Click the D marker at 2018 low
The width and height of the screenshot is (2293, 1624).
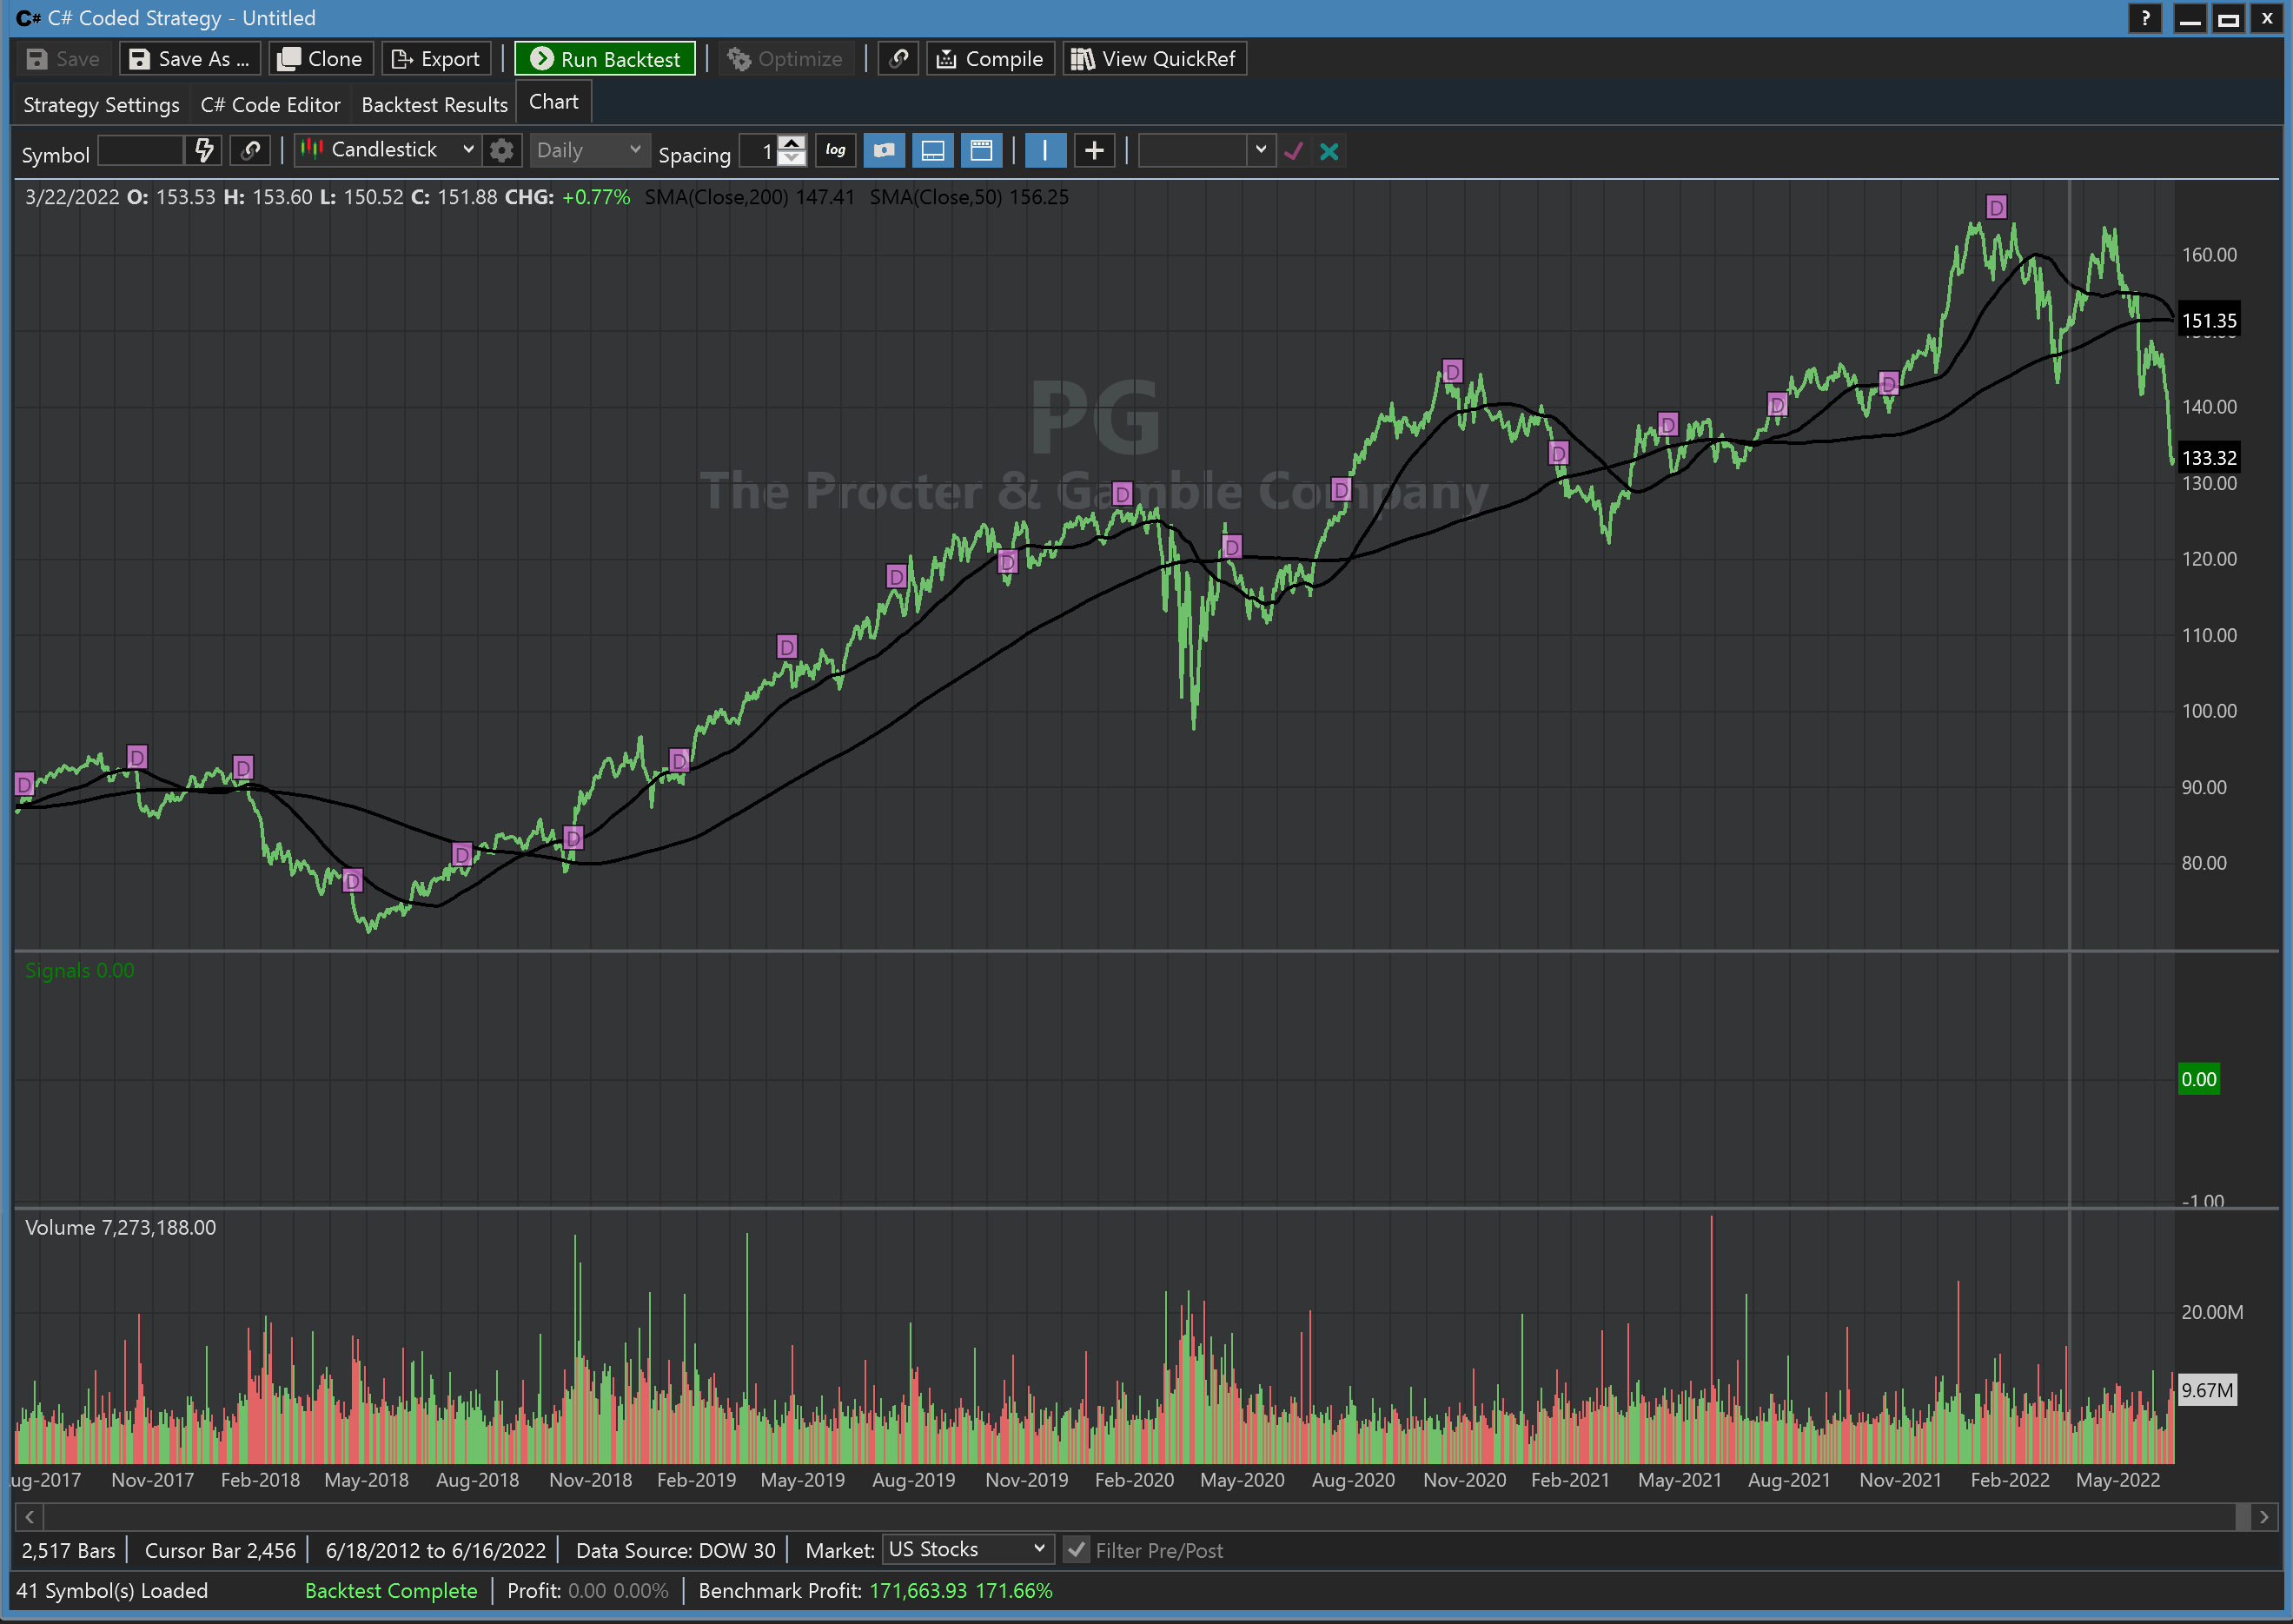click(352, 880)
